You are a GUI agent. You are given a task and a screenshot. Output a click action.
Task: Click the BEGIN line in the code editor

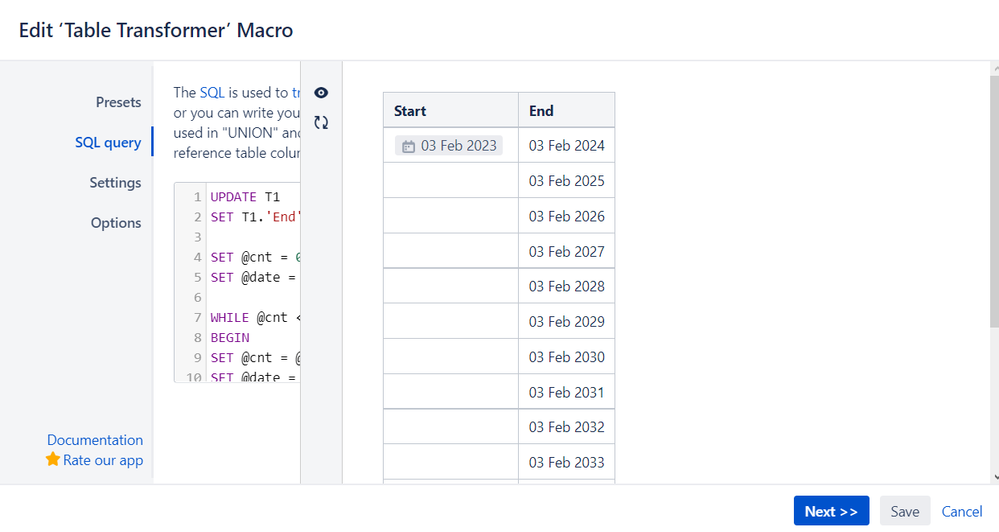pyautogui.click(x=230, y=338)
